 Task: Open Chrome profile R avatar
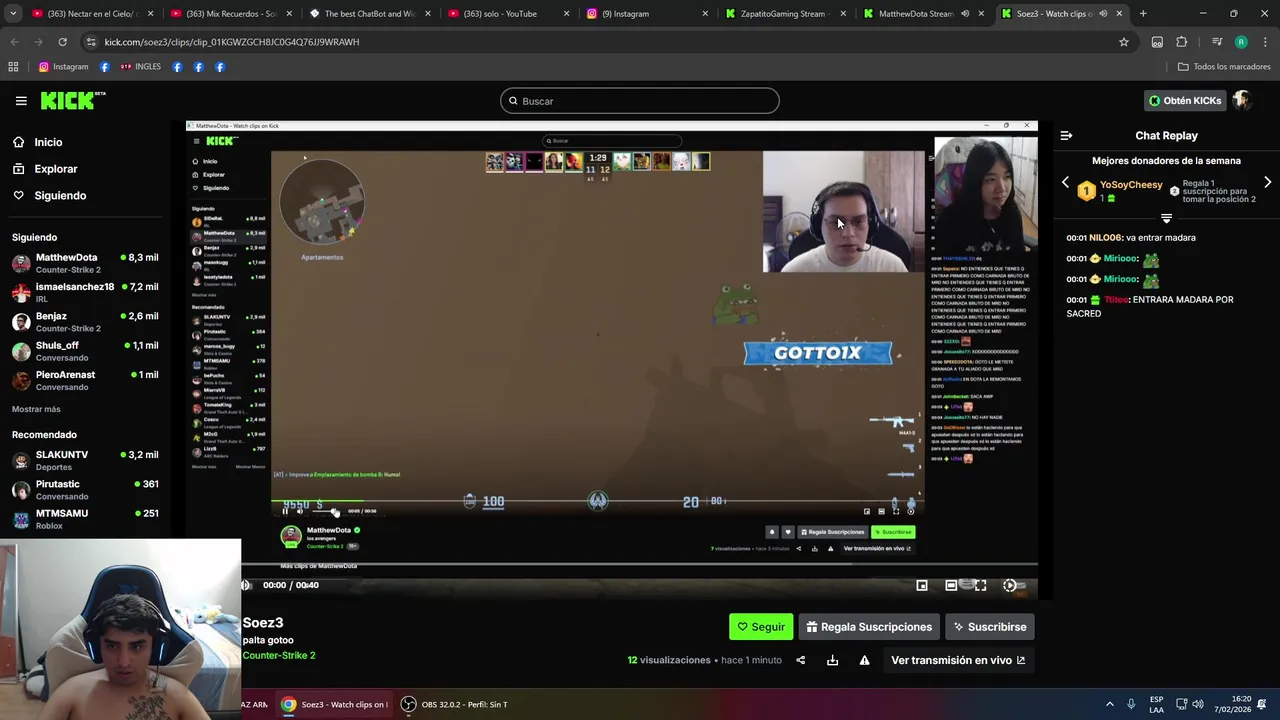pos(1241,42)
